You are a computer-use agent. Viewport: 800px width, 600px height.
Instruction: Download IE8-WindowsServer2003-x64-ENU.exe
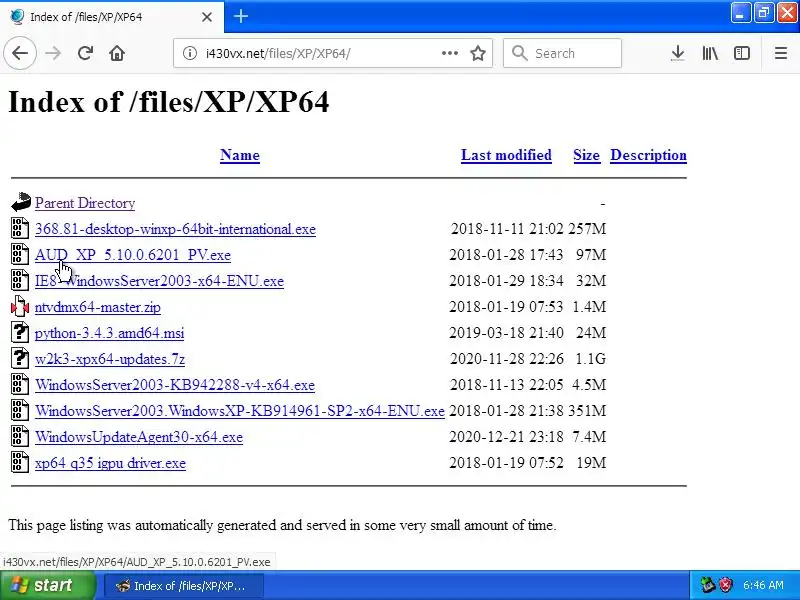coord(159,281)
